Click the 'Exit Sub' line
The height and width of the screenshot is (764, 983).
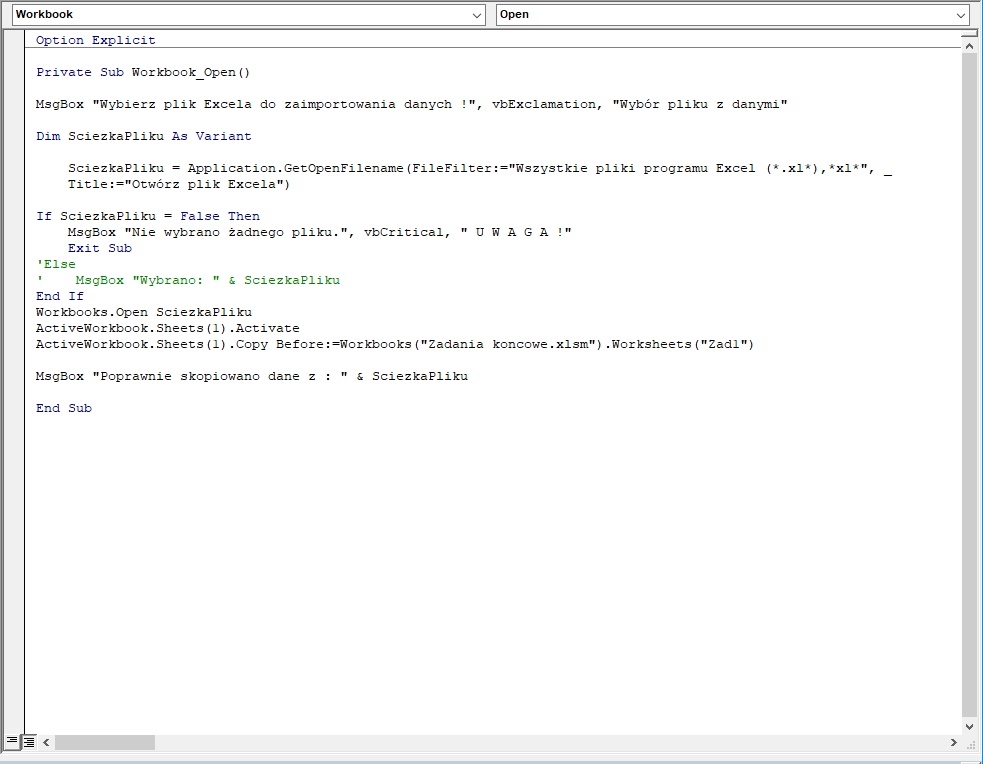[100, 248]
